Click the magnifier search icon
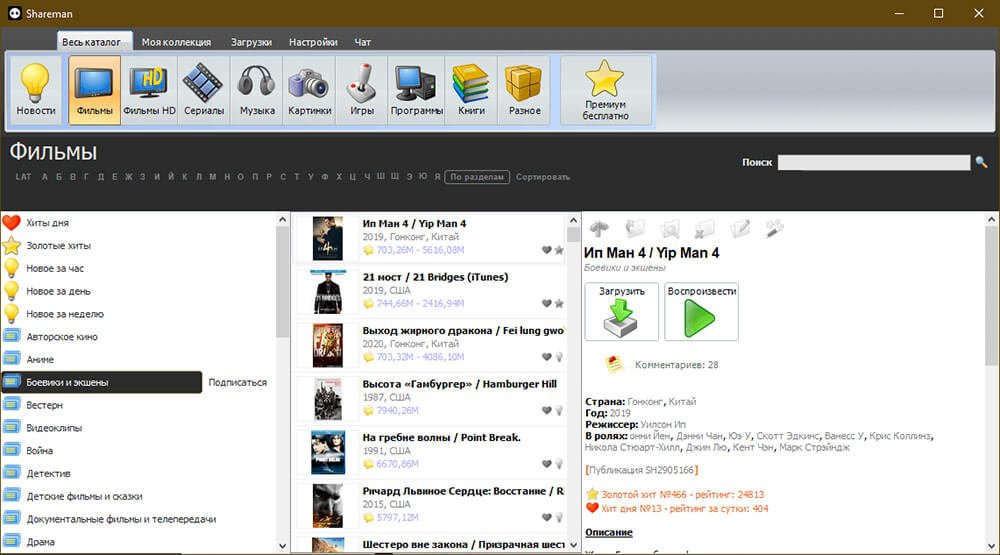Viewport: 1000px width, 555px height. coord(981,162)
